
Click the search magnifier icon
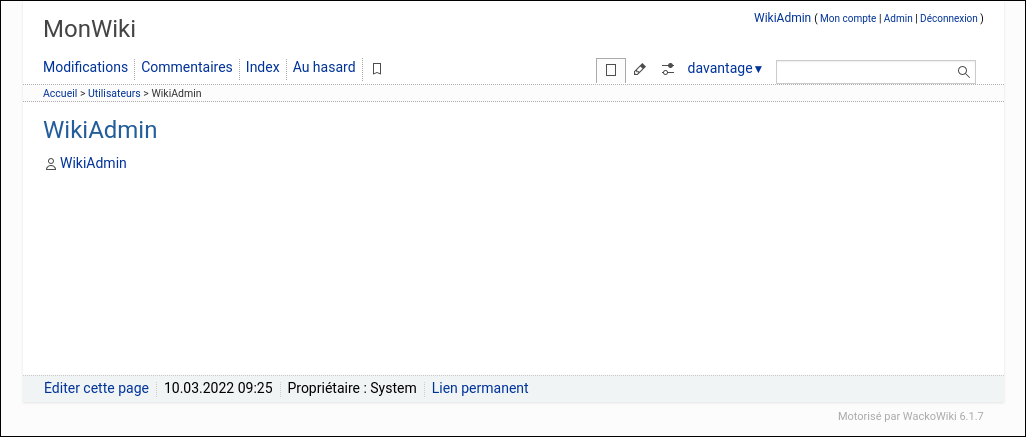click(963, 72)
